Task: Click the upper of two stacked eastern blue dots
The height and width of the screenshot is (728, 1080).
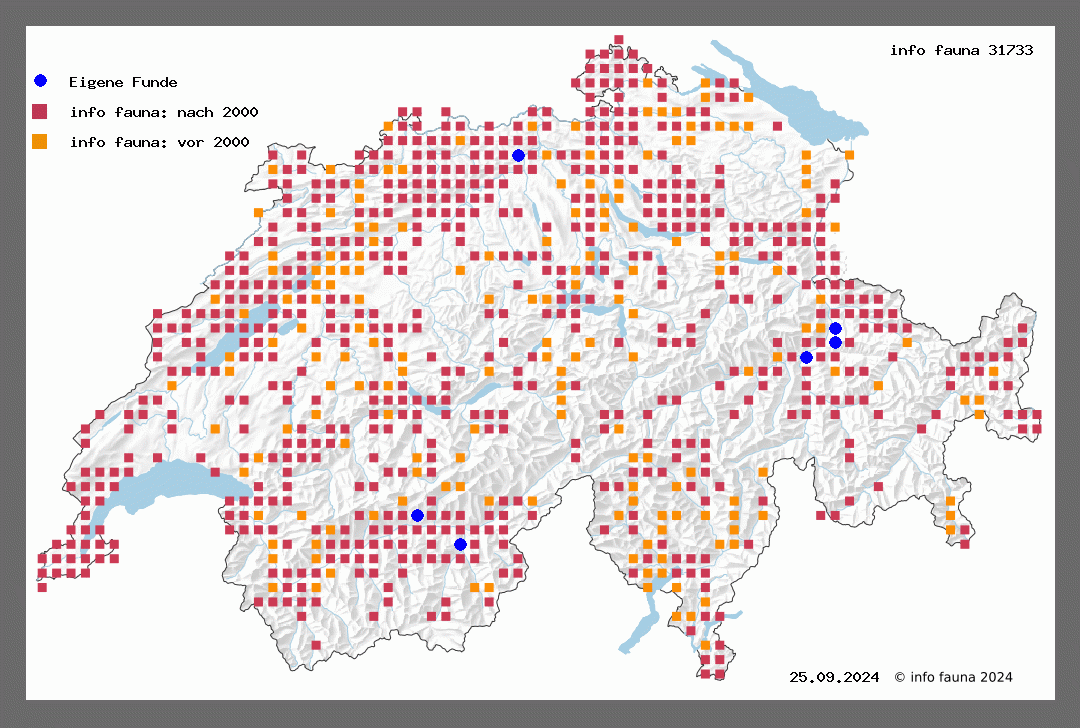Action: pyautogui.click(x=835, y=328)
